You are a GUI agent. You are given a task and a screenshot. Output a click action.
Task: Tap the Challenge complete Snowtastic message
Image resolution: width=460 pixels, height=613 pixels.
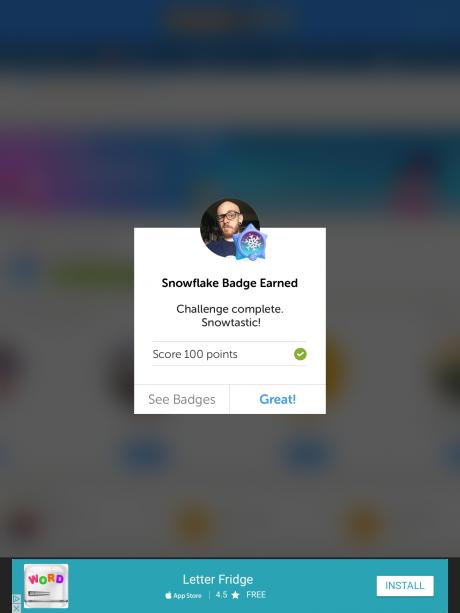coord(230,315)
